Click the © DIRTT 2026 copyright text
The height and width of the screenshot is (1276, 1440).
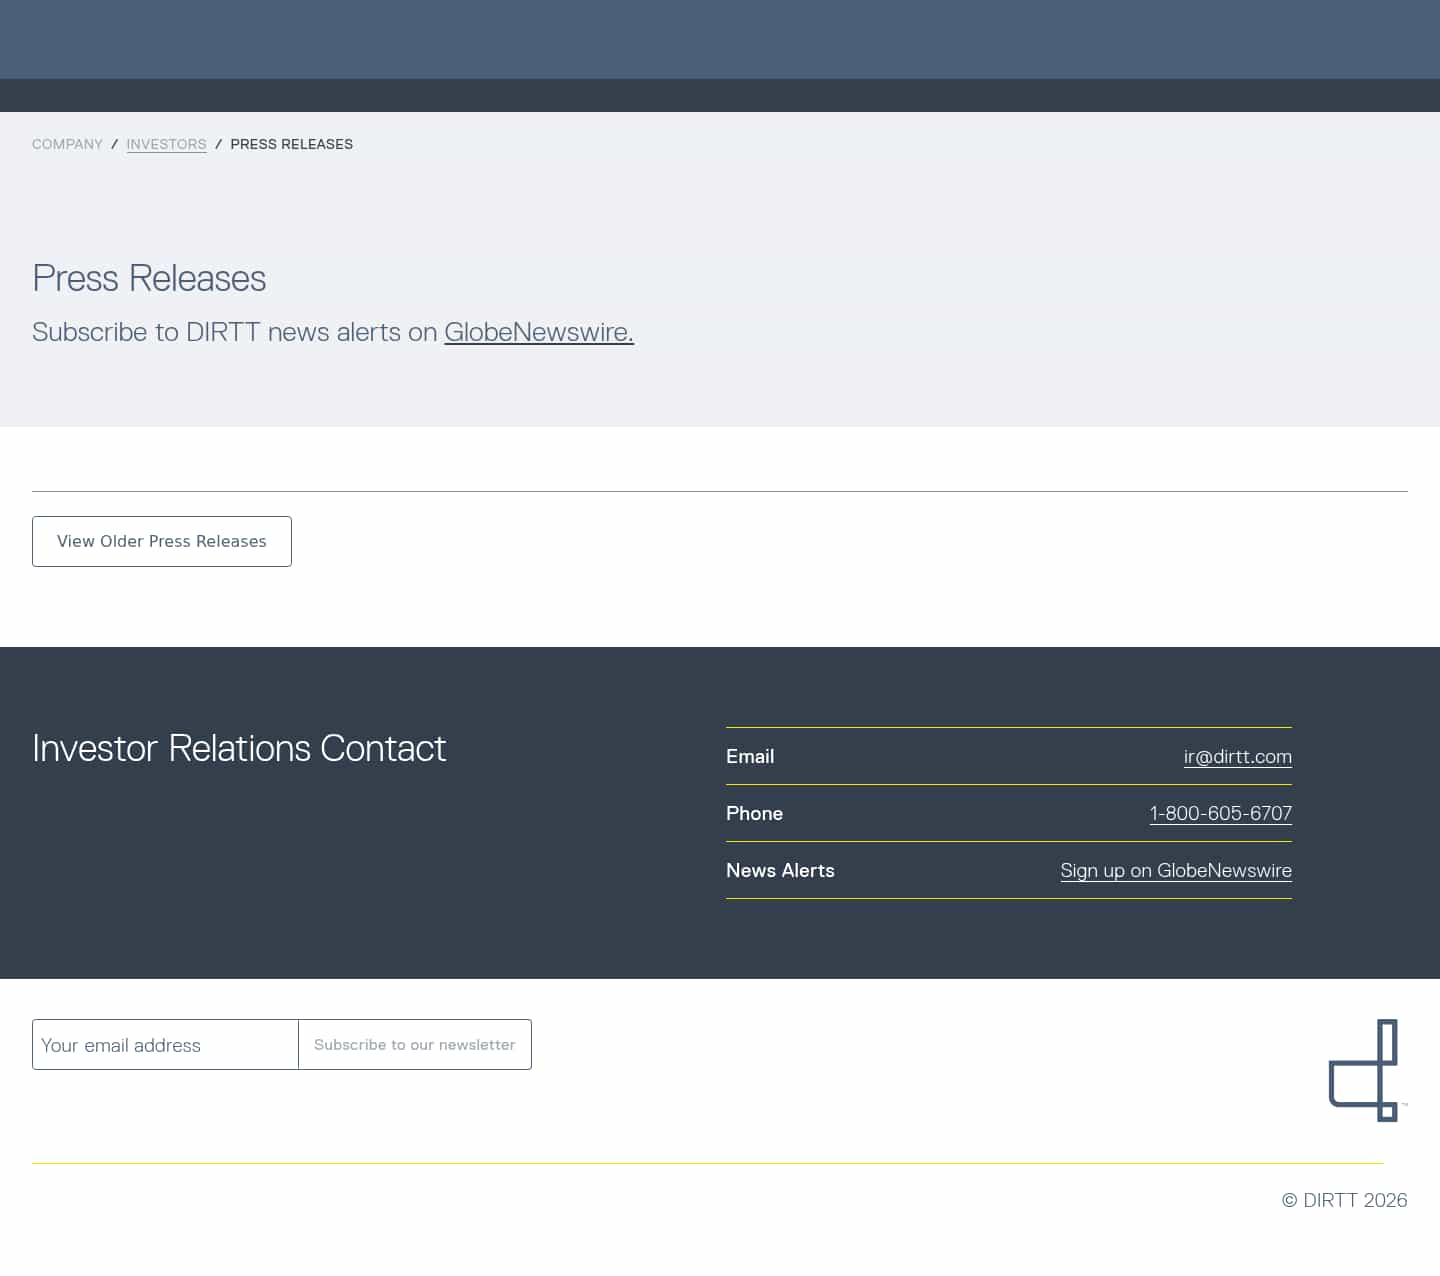[1344, 1200]
